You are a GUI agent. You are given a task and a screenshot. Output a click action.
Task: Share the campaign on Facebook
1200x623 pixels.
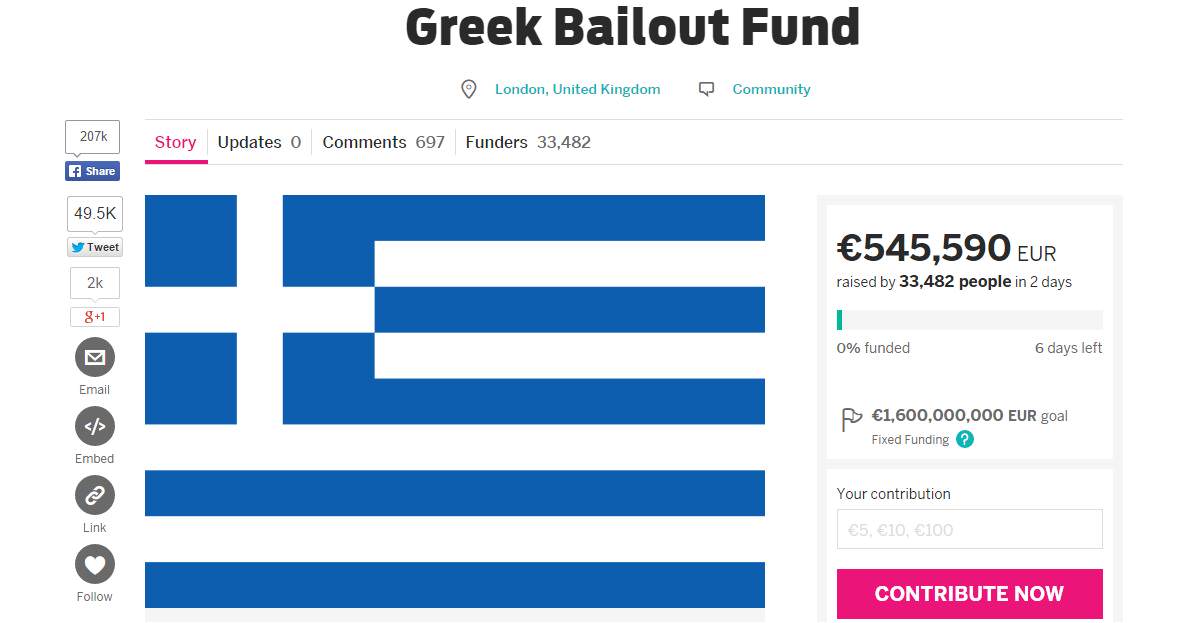(93, 171)
